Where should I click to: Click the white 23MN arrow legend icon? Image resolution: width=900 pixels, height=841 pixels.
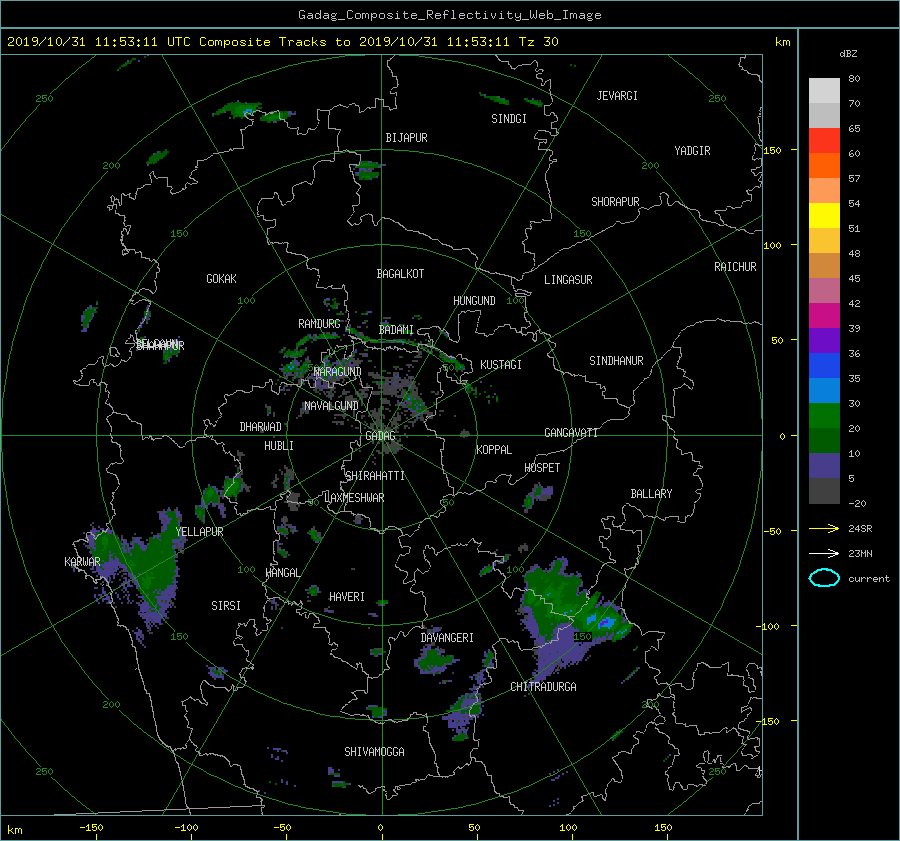(x=824, y=553)
